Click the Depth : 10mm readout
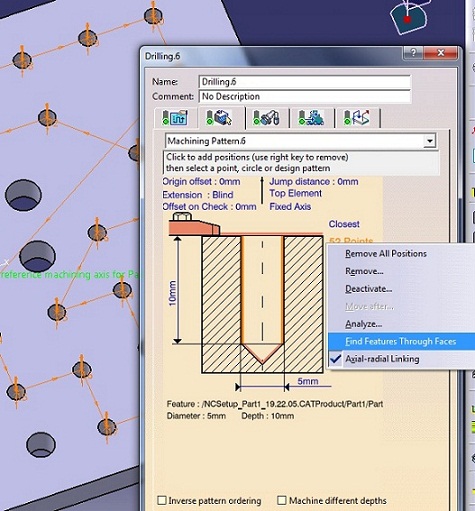This screenshot has width=475, height=511. [267, 416]
